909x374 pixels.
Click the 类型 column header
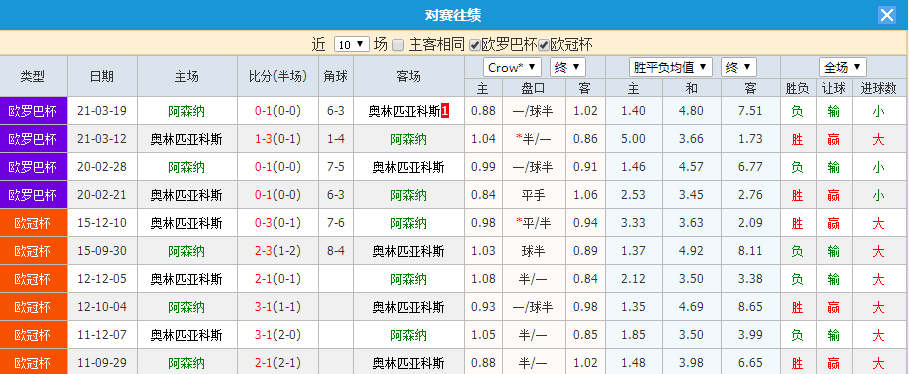tap(33, 77)
